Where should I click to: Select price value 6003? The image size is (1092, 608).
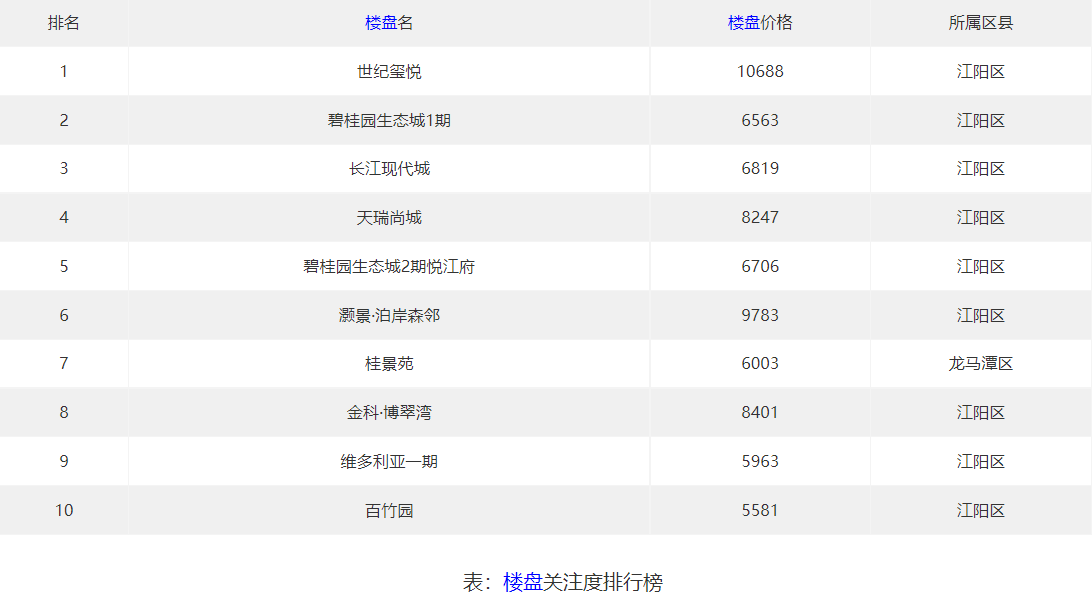pyautogui.click(x=760, y=364)
